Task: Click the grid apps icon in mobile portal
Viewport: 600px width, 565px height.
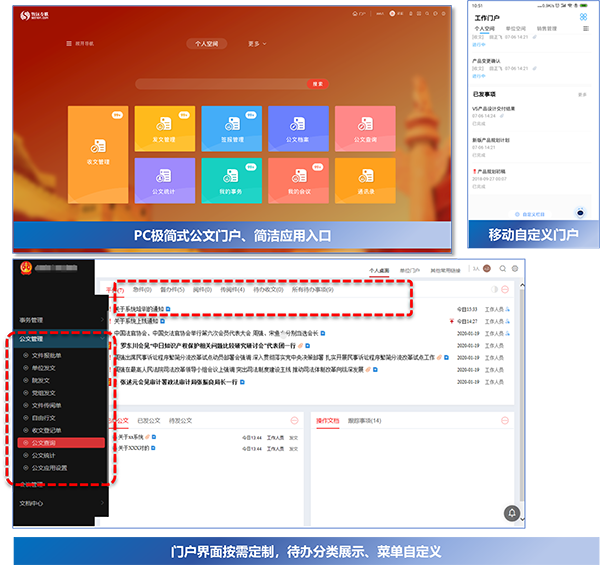Action: pos(583,17)
